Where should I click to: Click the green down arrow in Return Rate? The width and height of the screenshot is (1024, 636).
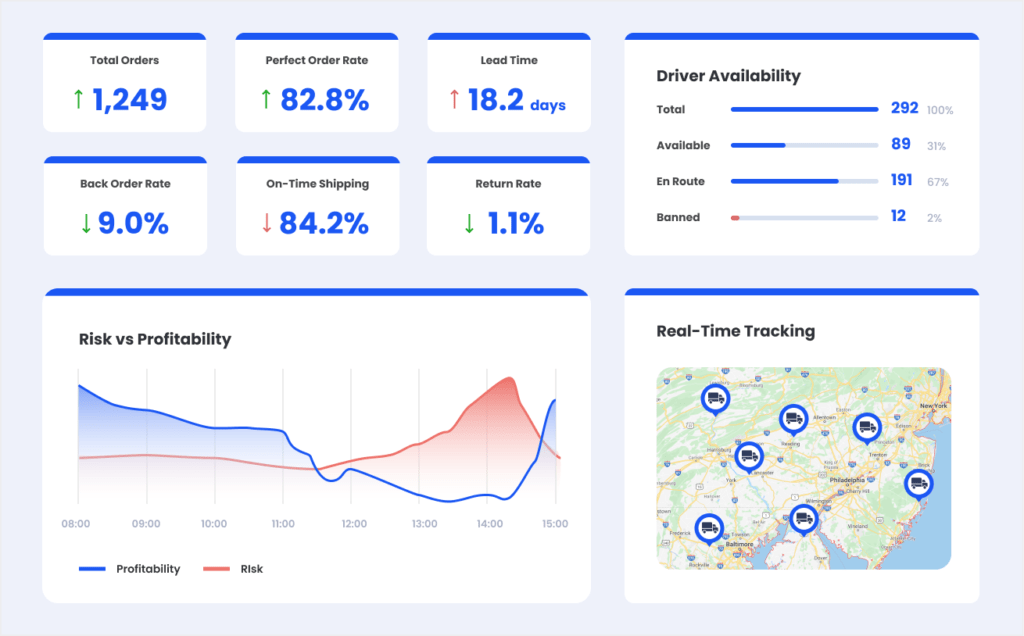(x=469, y=224)
